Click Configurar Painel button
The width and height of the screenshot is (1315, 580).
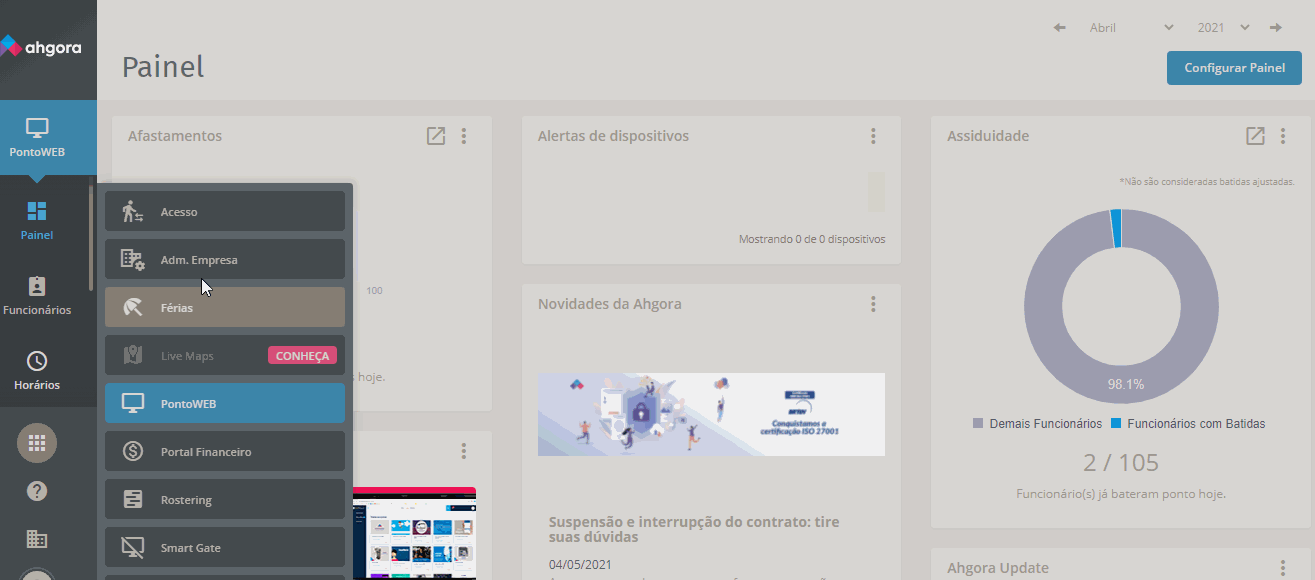pos(1234,68)
